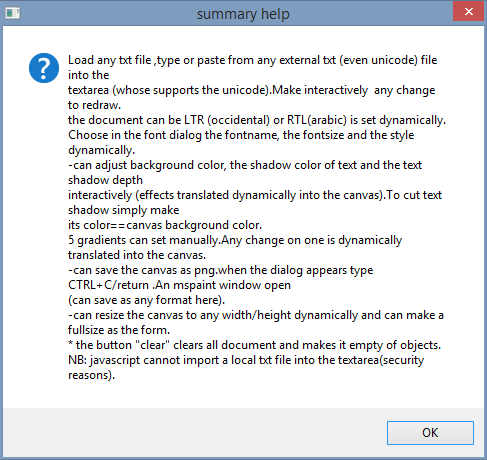Click the "Choose in the font dialog" line
Image resolution: width=487 pixels, height=460 pixels.
(x=241, y=135)
